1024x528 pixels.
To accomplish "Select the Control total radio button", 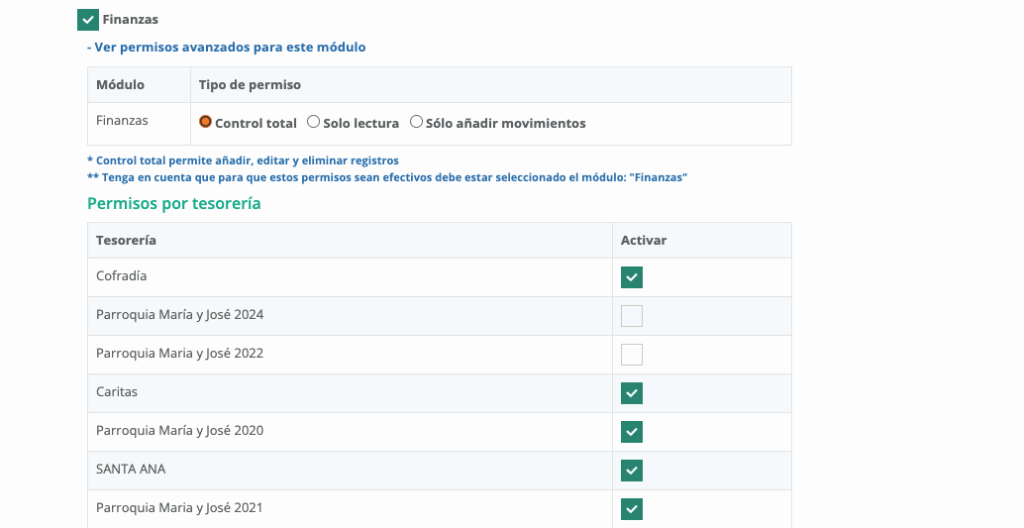I will [206, 122].
